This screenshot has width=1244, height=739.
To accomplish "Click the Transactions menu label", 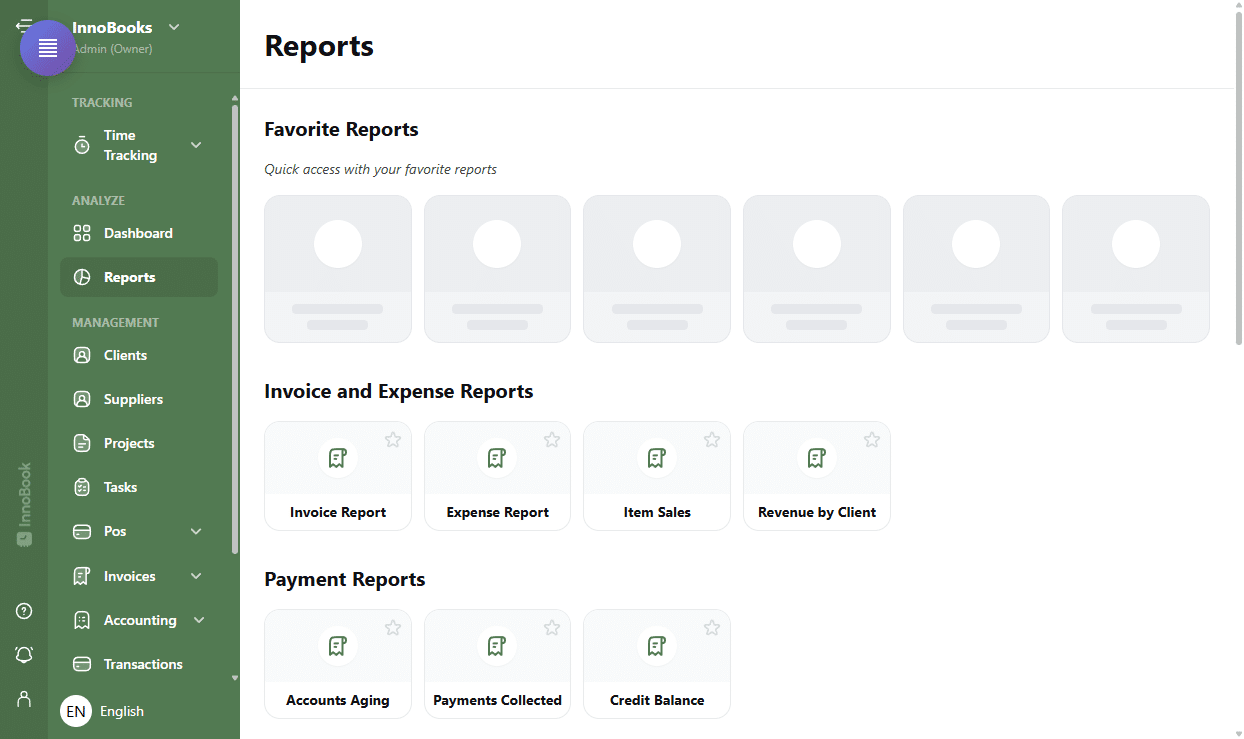I will coord(143,664).
